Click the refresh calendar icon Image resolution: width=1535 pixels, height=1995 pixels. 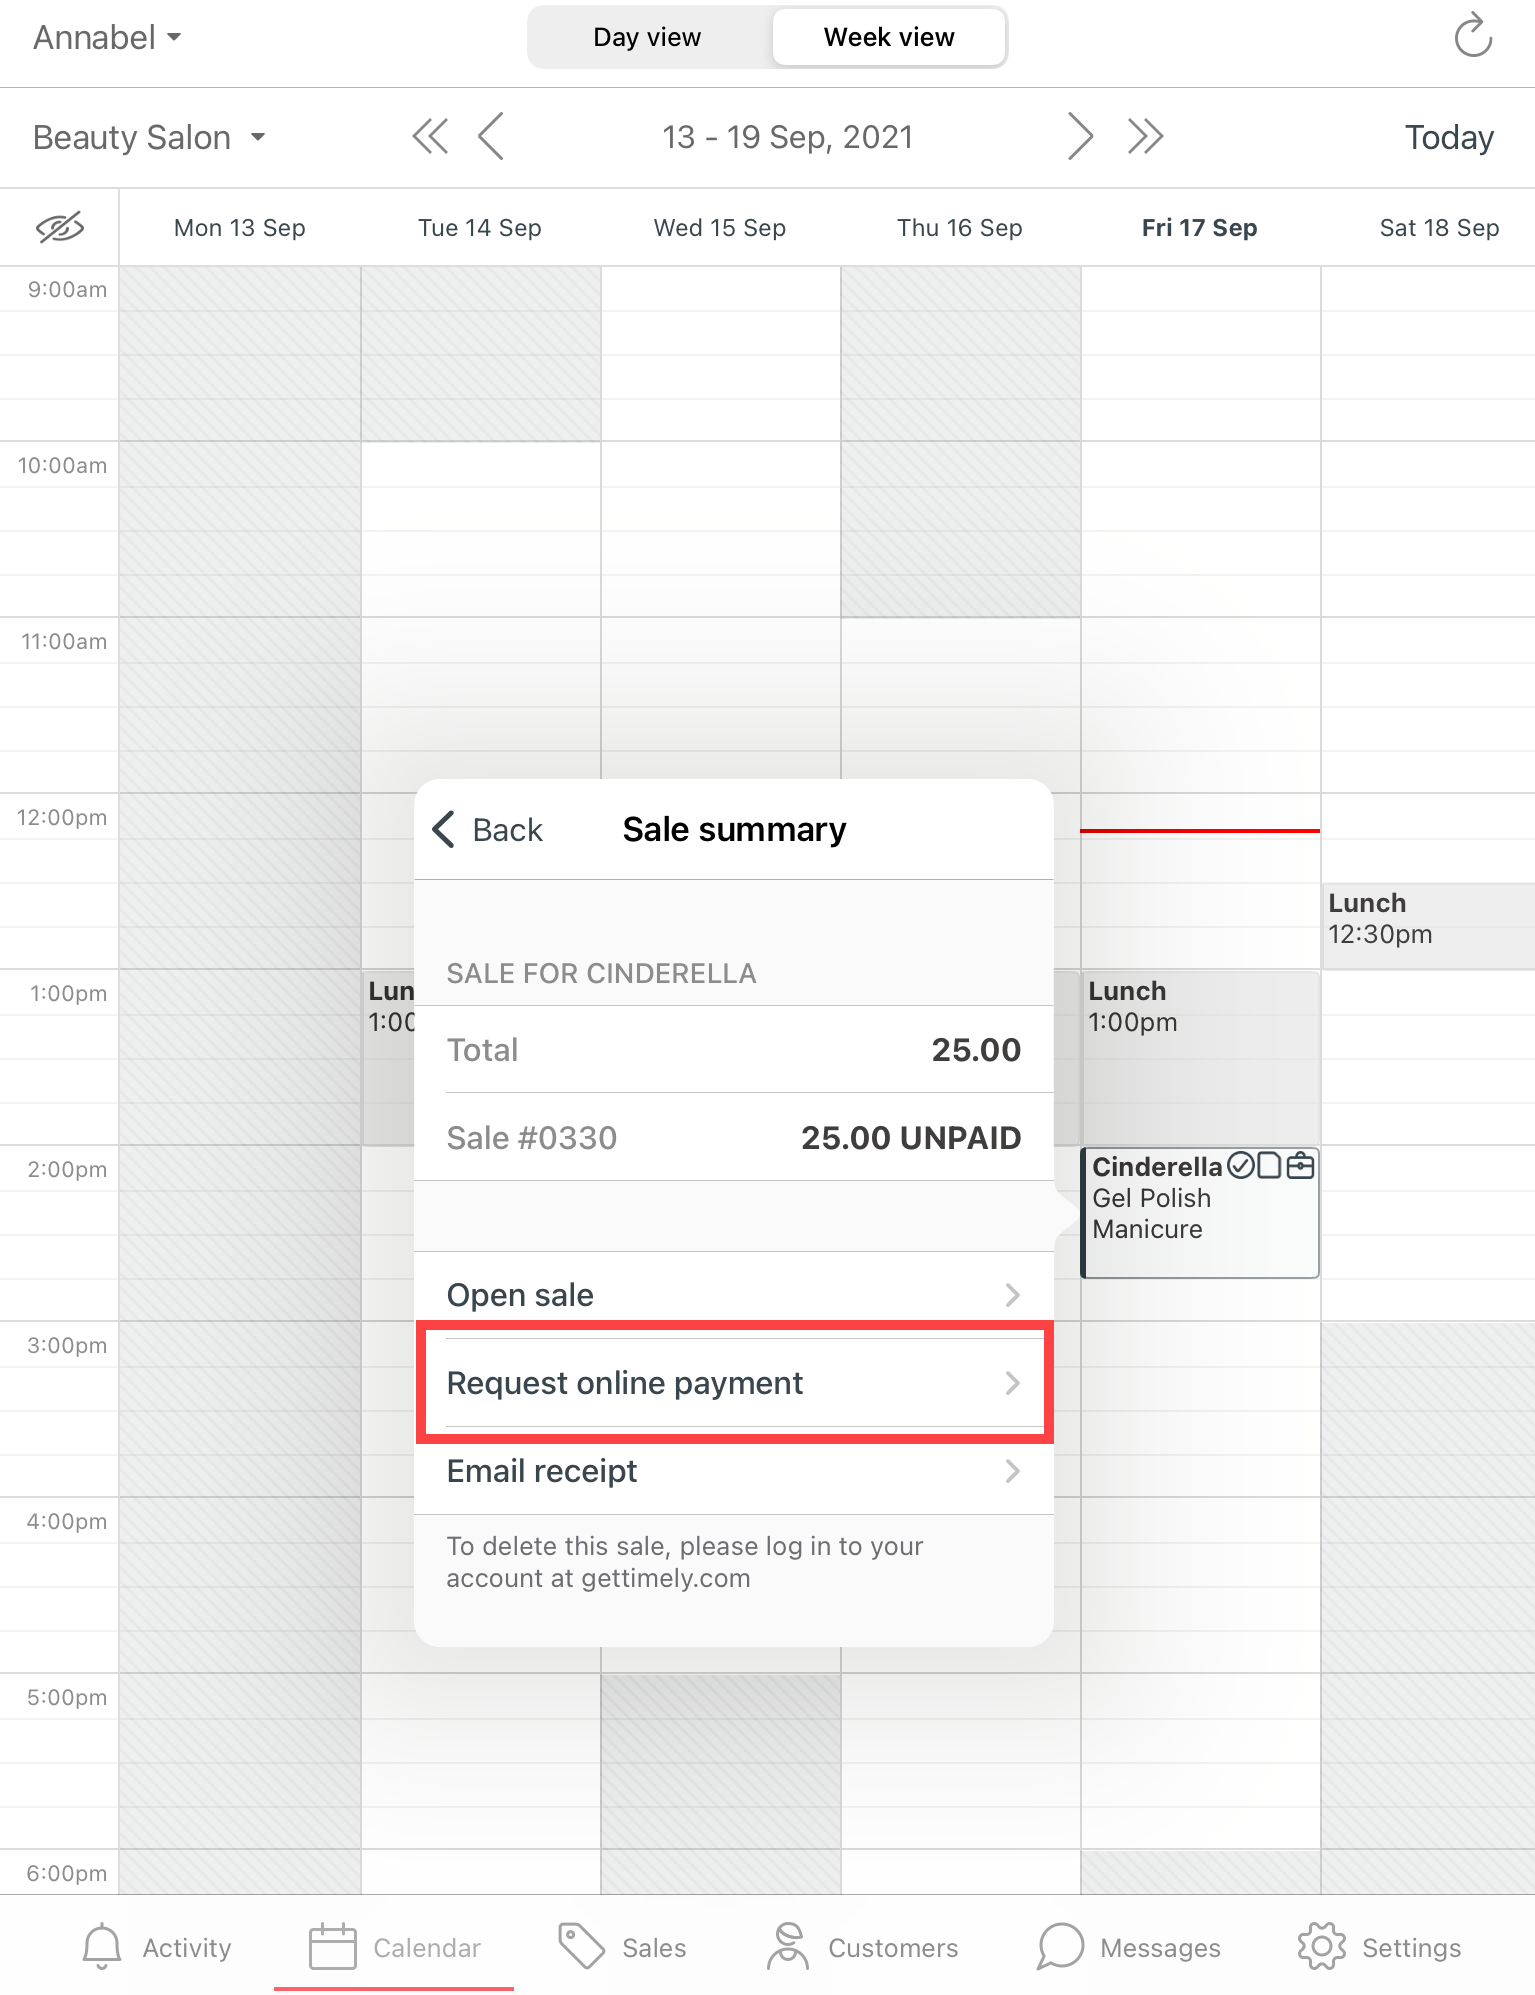[1472, 37]
